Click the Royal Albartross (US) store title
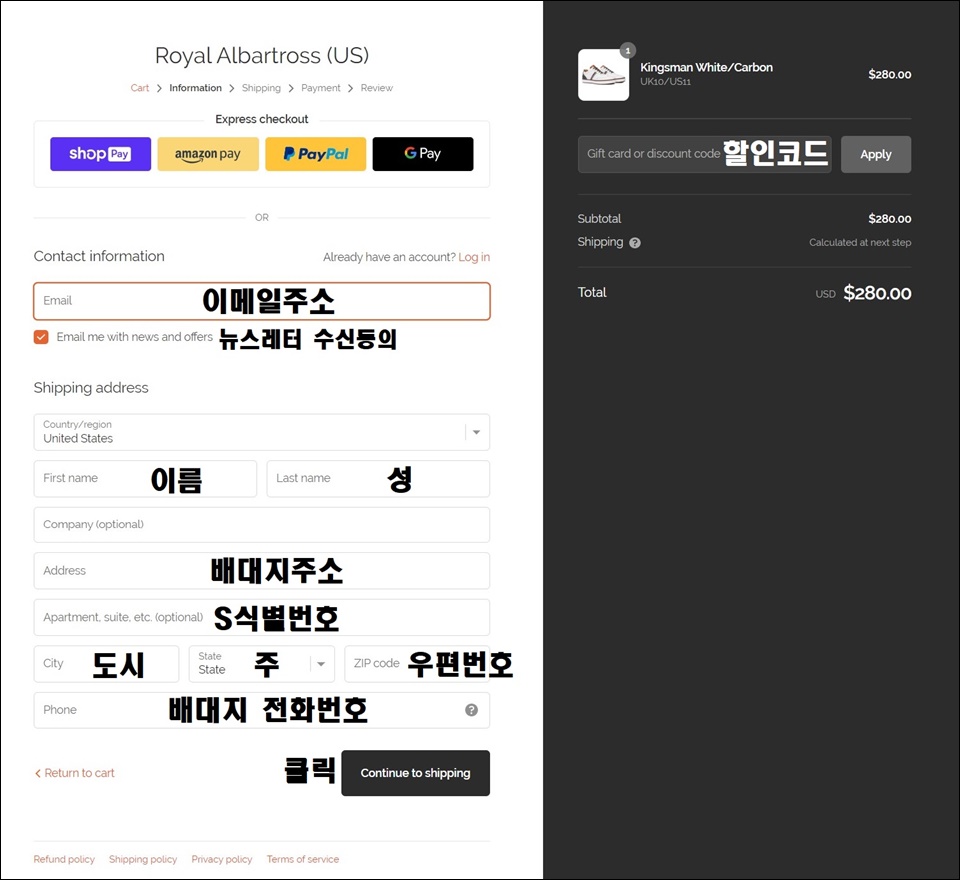Viewport: 960px width, 880px height. point(262,55)
